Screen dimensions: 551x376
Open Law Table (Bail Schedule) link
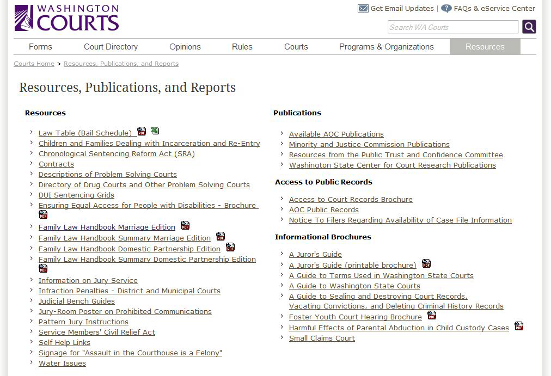point(85,133)
